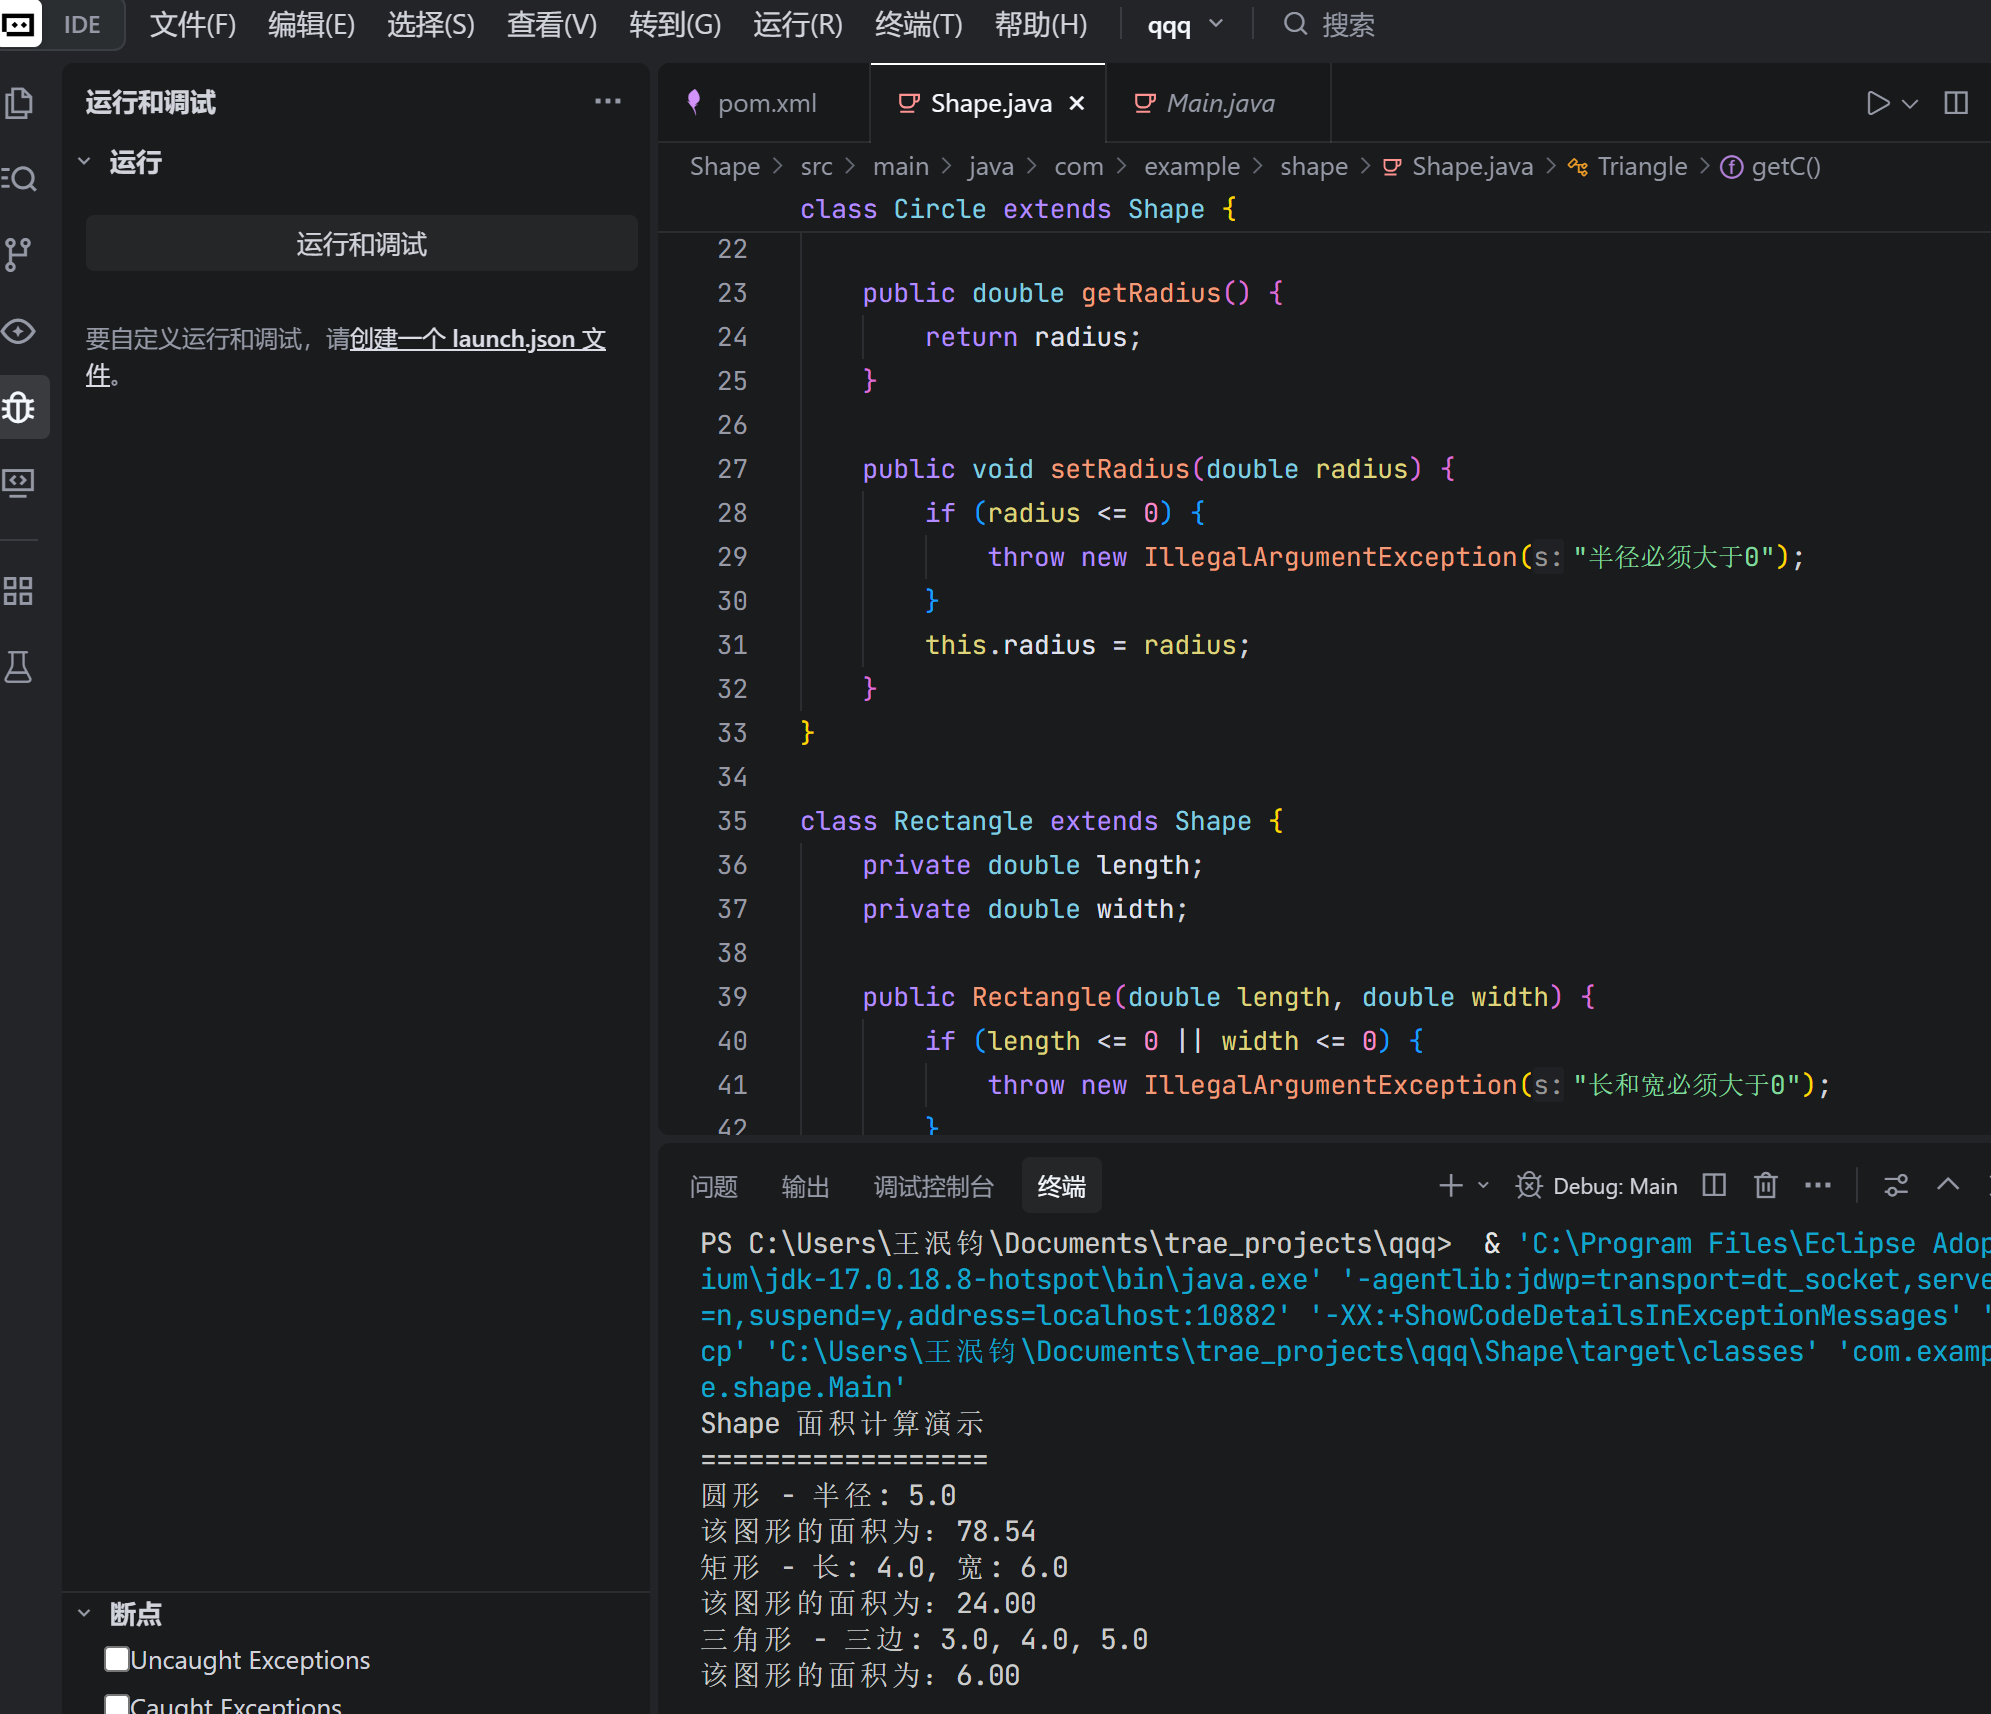1991x1714 pixels.
Task: Click the 运行和调试 button
Action: (x=361, y=244)
